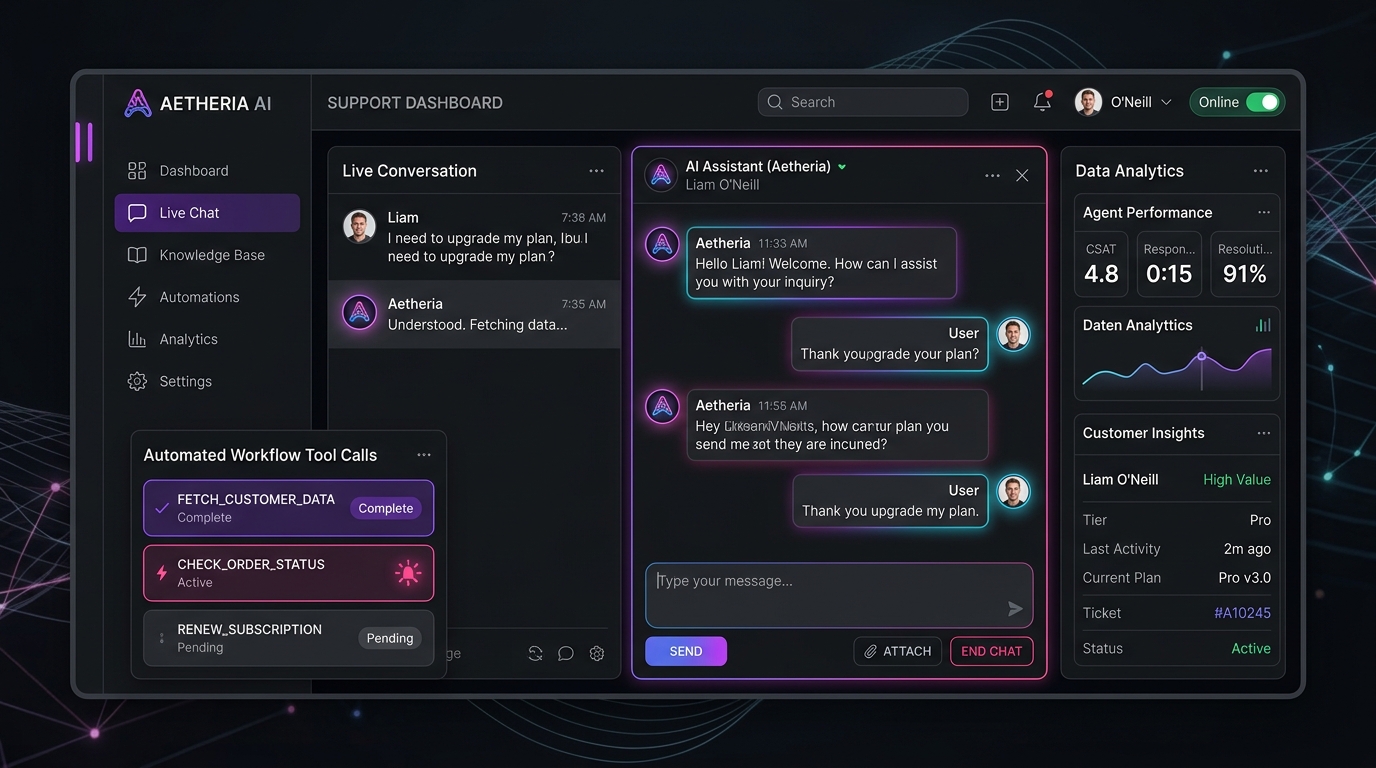Image resolution: width=1376 pixels, height=768 pixels.
Task: Click the Search input field
Action: click(863, 102)
